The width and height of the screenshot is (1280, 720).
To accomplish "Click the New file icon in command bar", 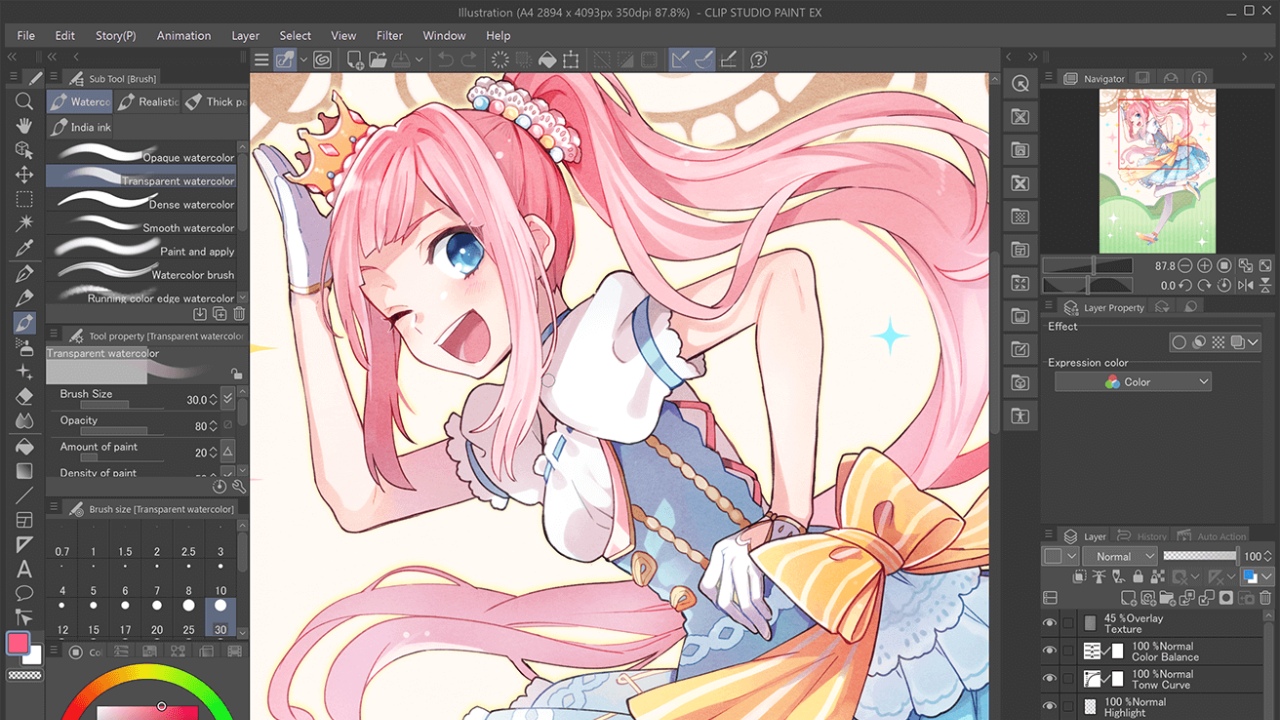I will point(354,60).
